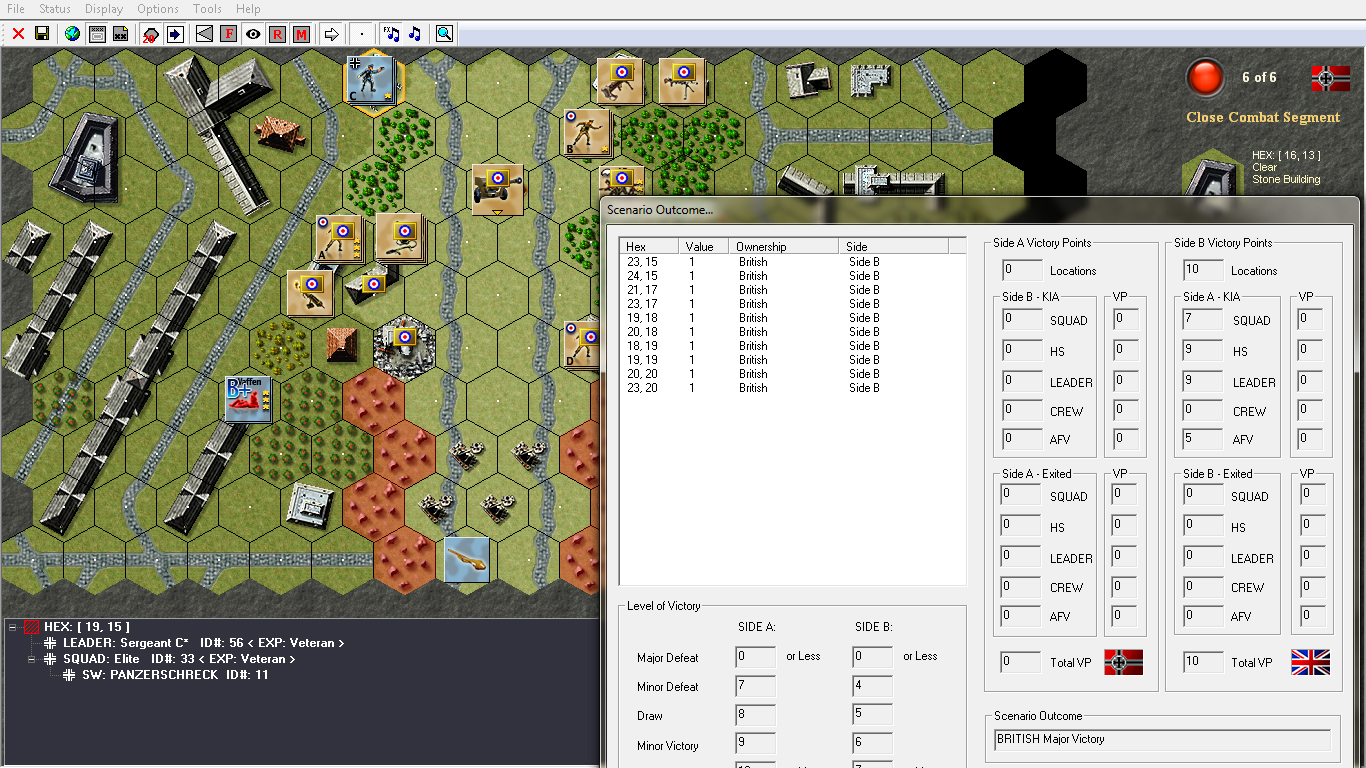Select British infantry counter labeled B

tap(587, 133)
